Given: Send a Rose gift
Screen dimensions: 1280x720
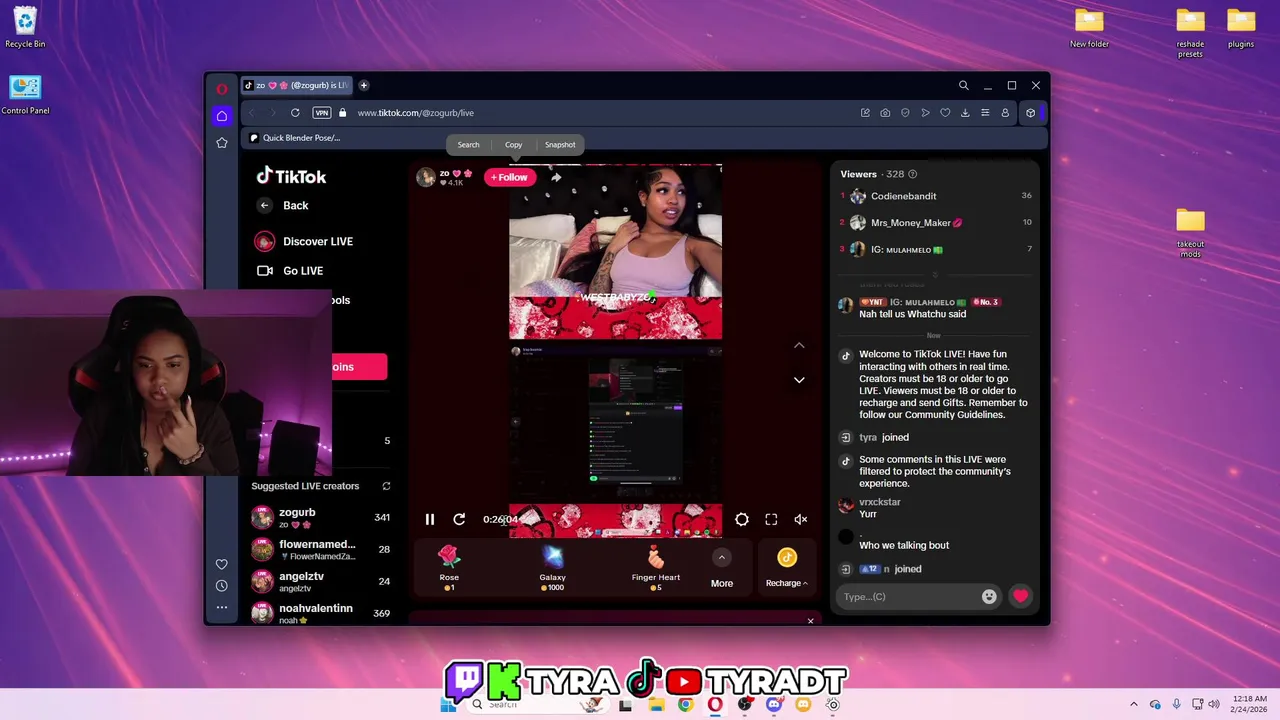Looking at the screenshot, I should click(x=449, y=568).
